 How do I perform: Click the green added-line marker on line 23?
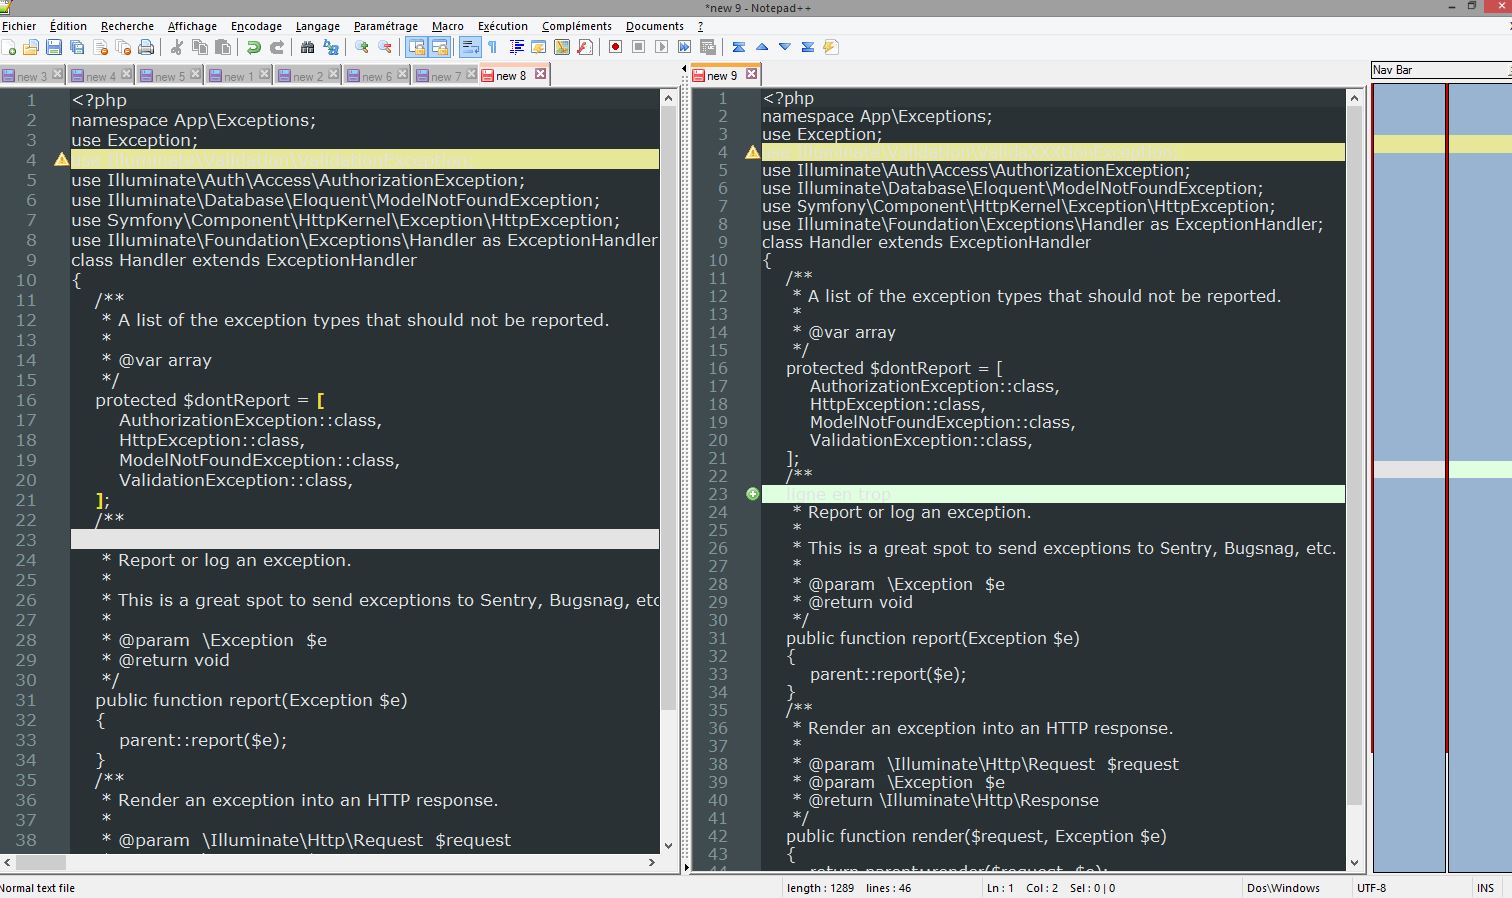[752, 494]
